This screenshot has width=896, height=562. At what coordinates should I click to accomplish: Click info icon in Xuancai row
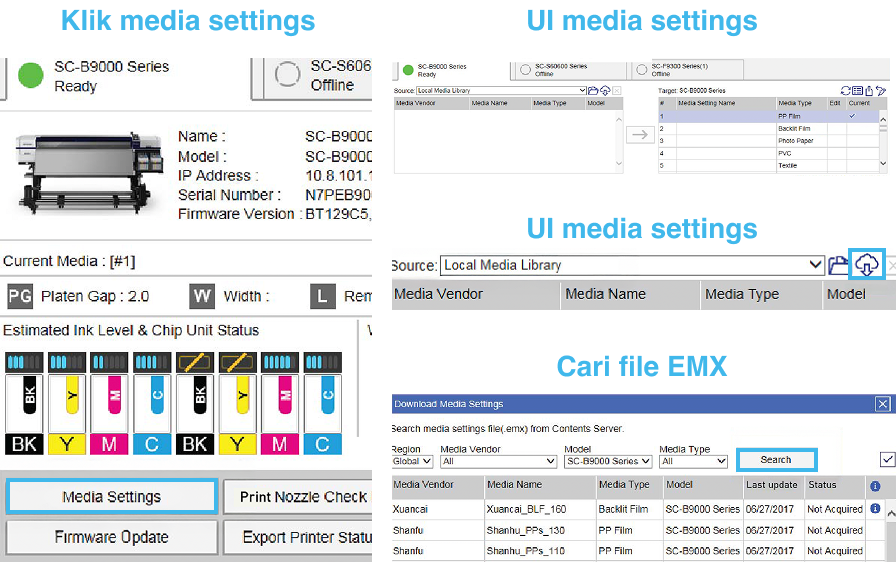[875, 508]
